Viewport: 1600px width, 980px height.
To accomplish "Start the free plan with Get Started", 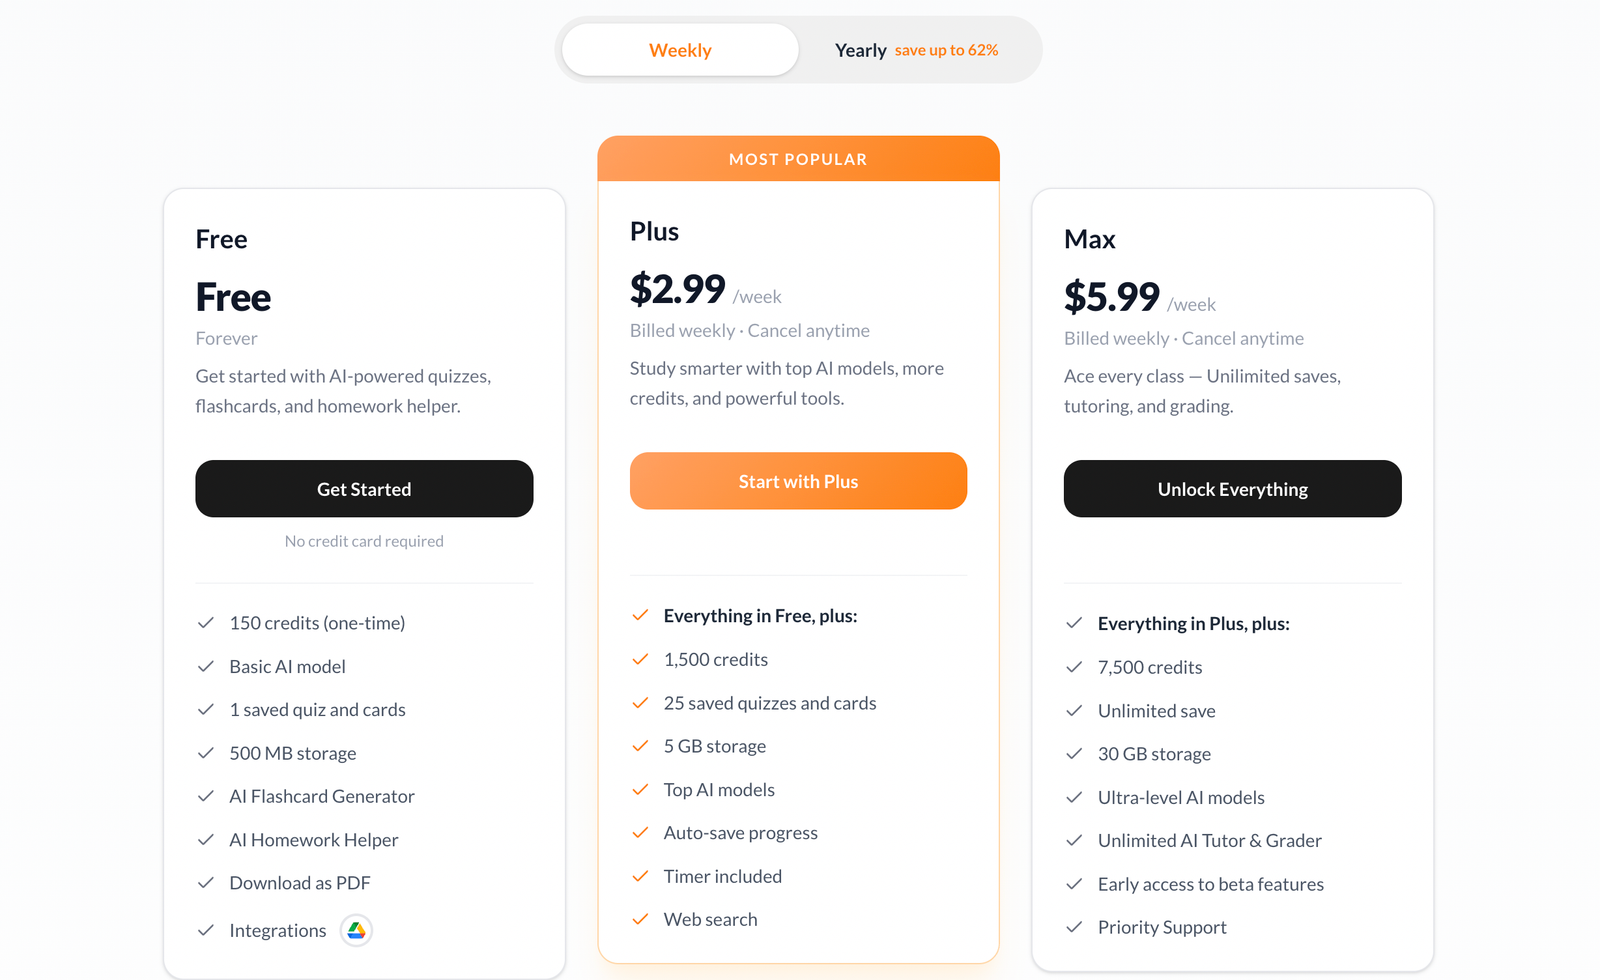I will [364, 489].
